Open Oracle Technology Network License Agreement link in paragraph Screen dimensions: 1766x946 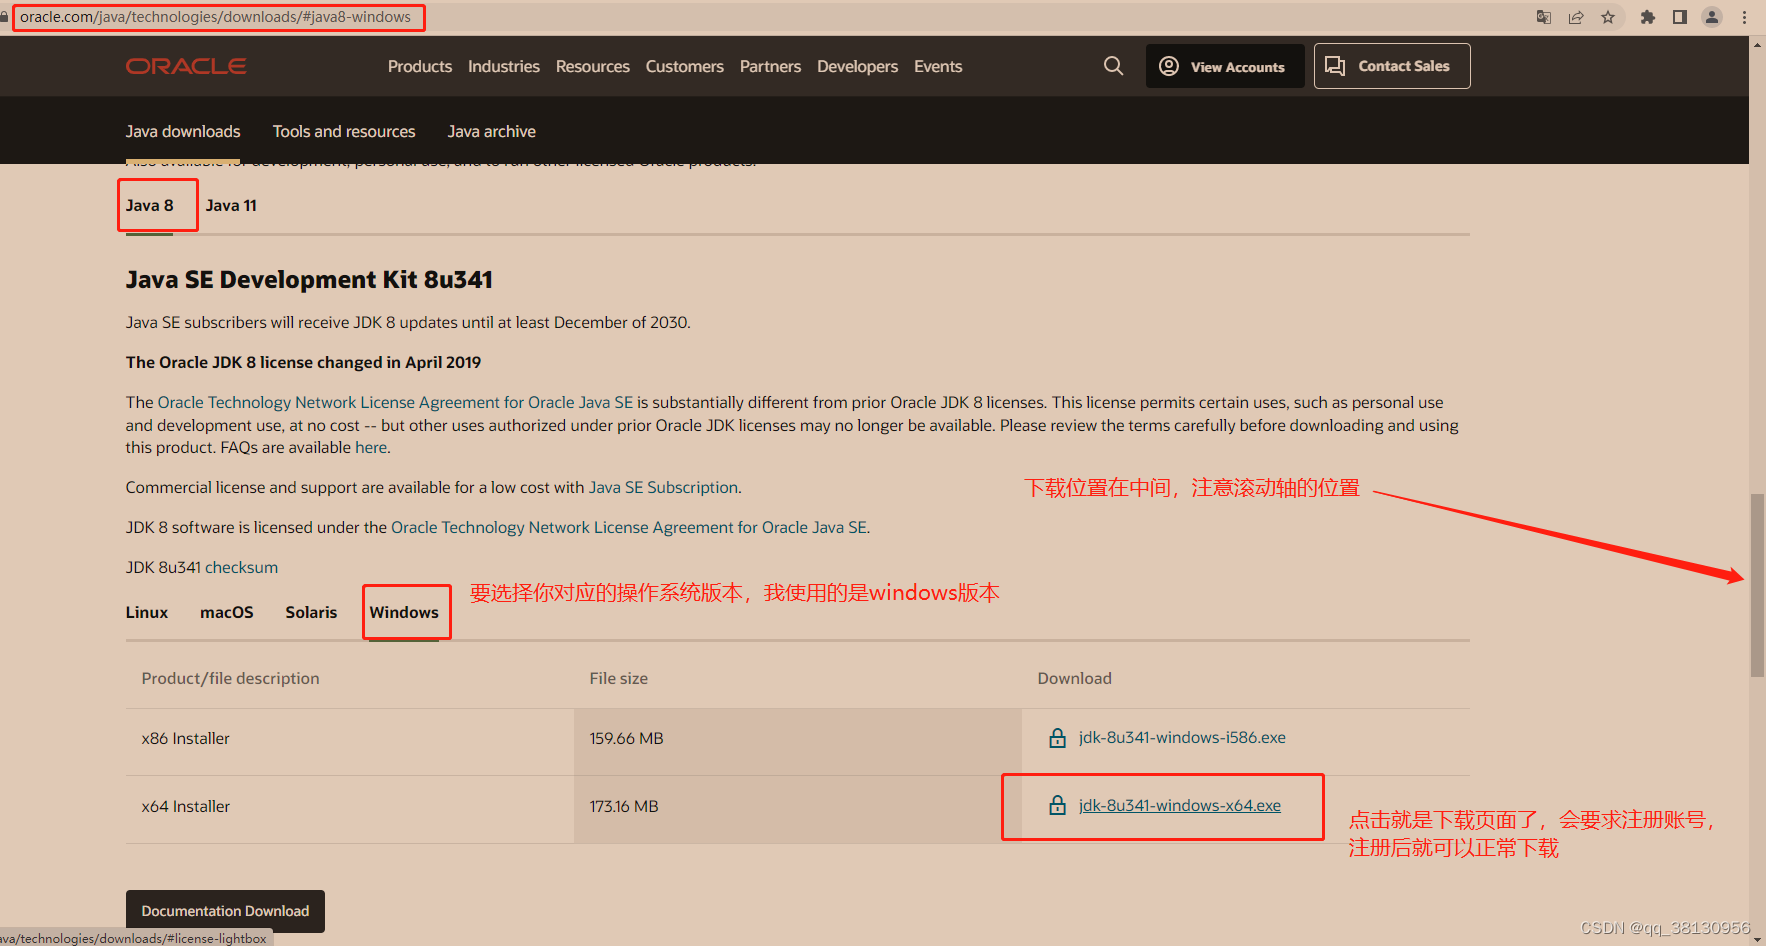pyautogui.click(x=395, y=402)
